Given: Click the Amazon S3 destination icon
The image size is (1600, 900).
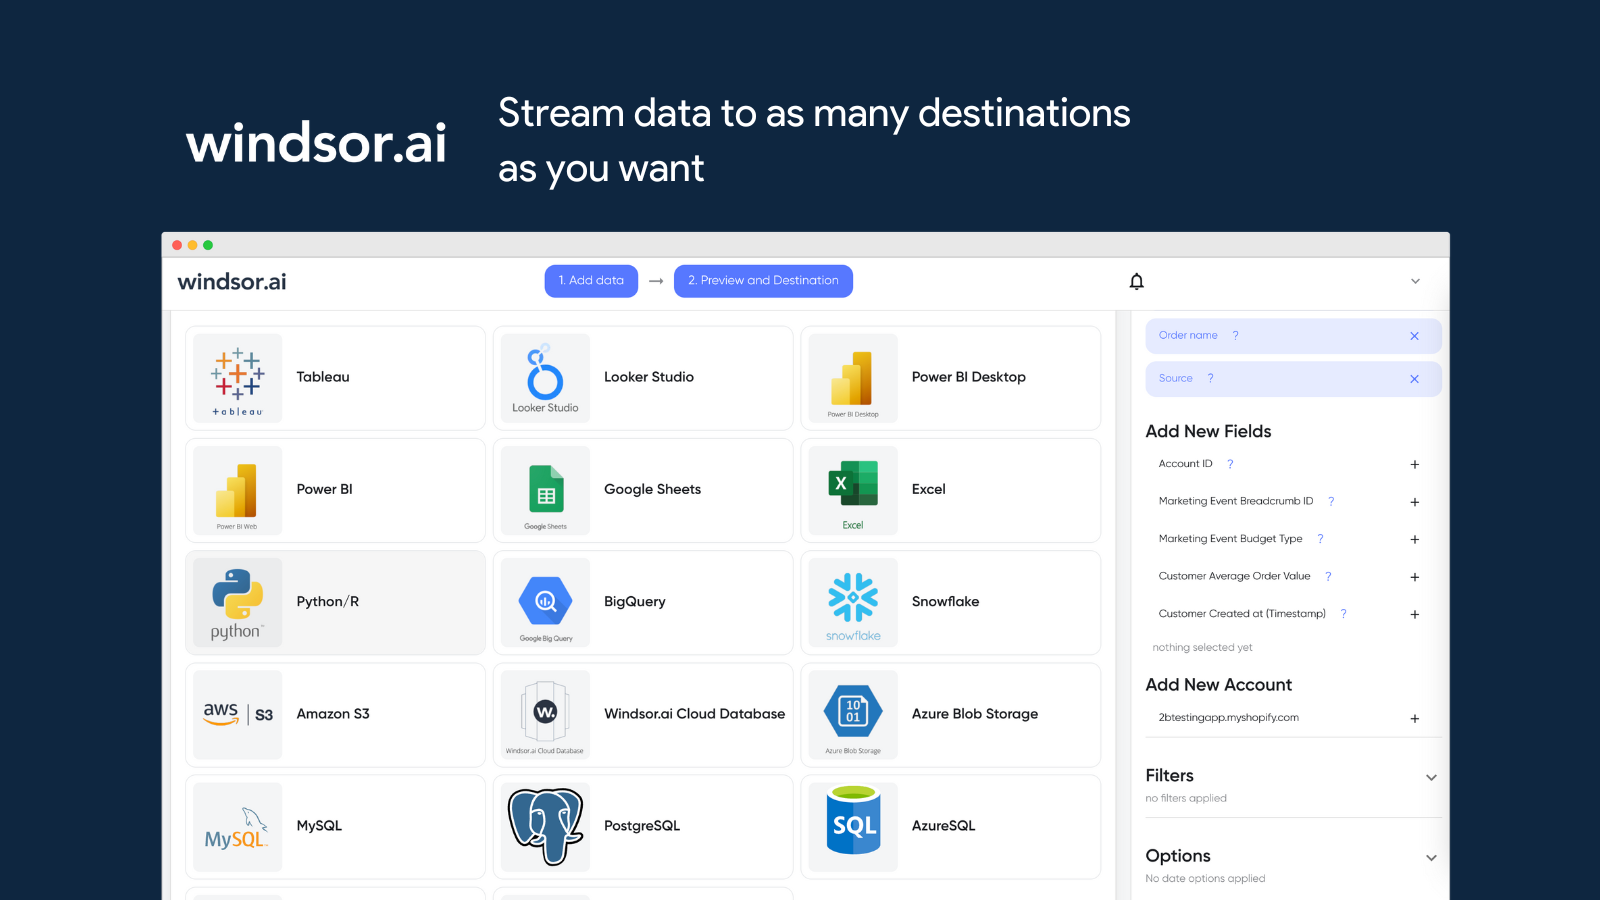Looking at the screenshot, I should pyautogui.click(x=237, y=714).
